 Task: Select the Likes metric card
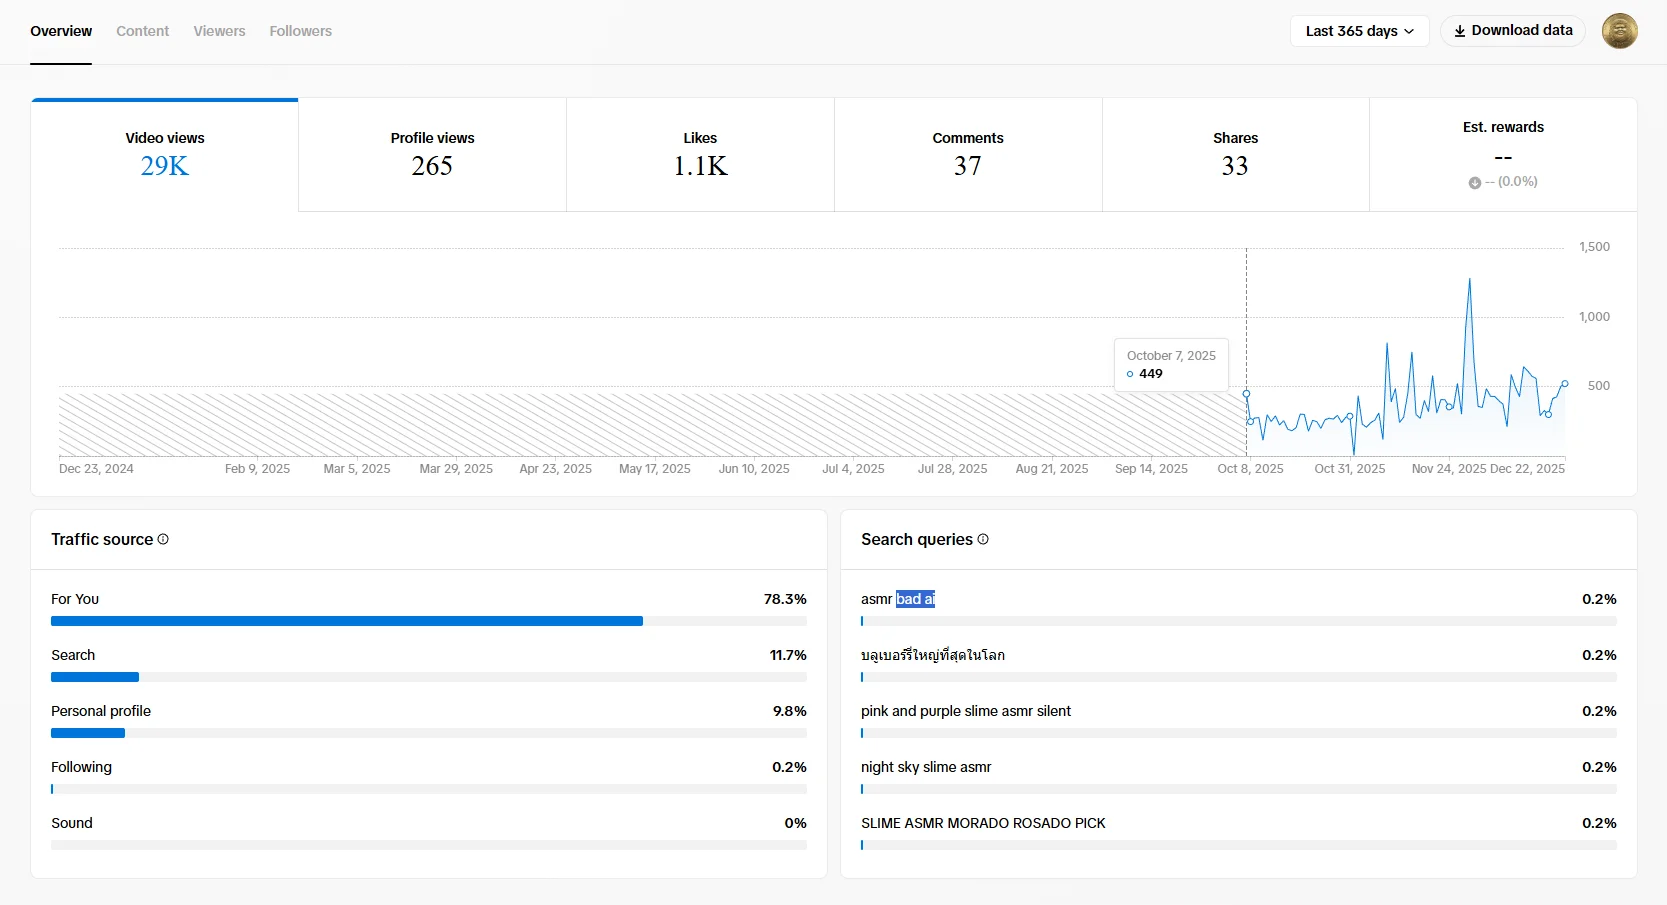[x=699, y=155]
